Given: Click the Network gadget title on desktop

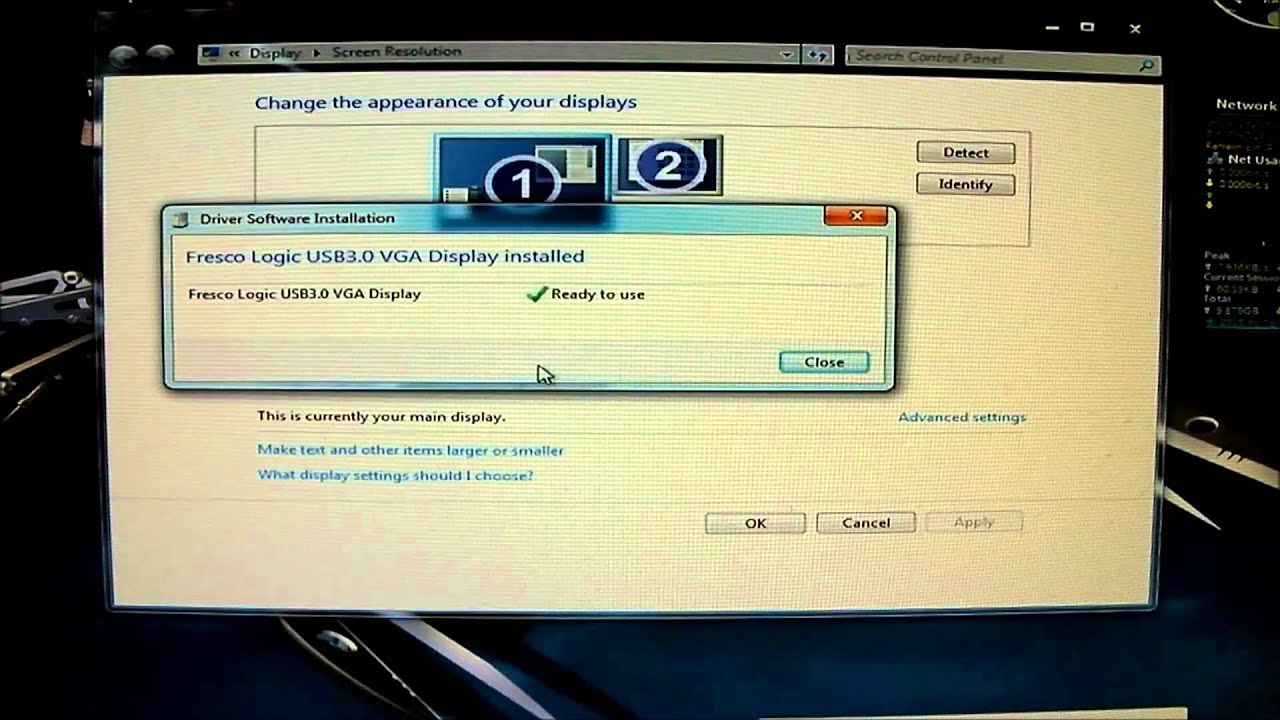Looking at the screenshot, I should tap(1246, 105).
